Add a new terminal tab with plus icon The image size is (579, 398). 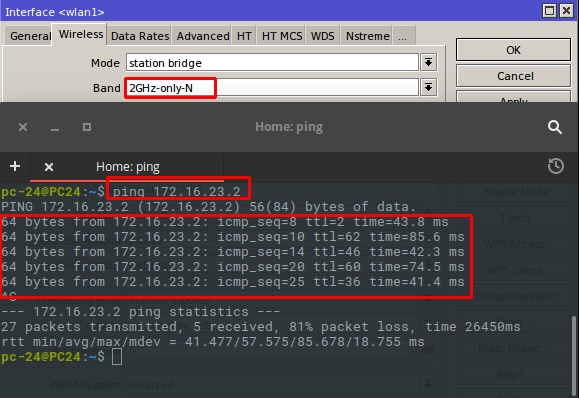[15, 166]
